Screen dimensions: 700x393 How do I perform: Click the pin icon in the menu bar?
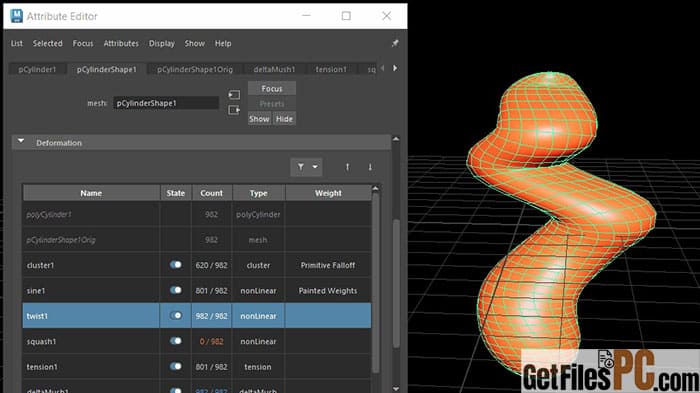[x=395, y=43]
